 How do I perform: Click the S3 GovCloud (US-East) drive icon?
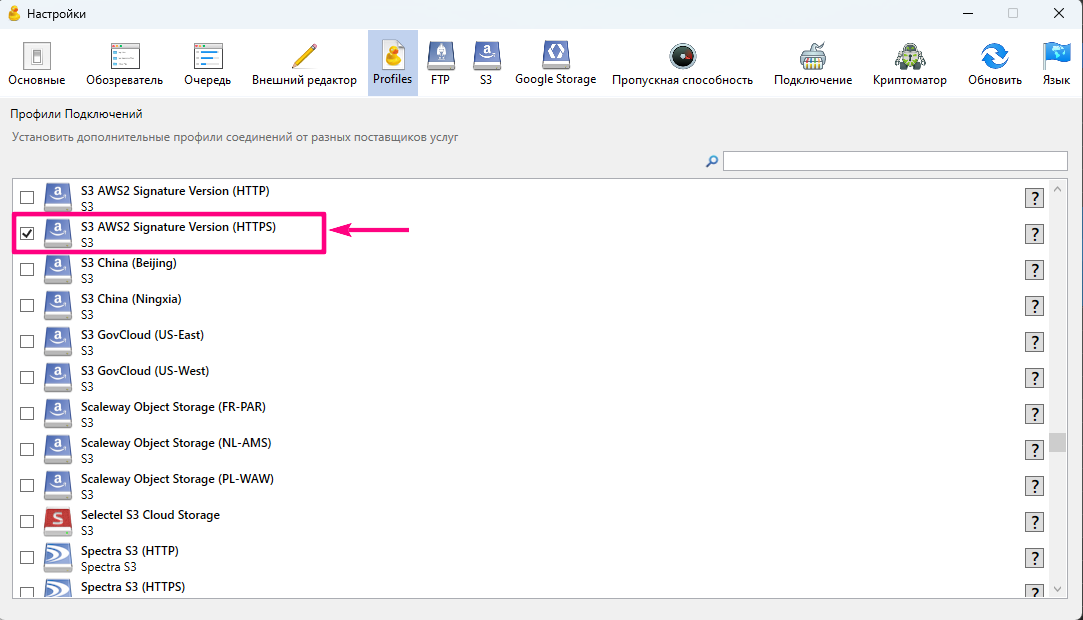coord(58,341)
